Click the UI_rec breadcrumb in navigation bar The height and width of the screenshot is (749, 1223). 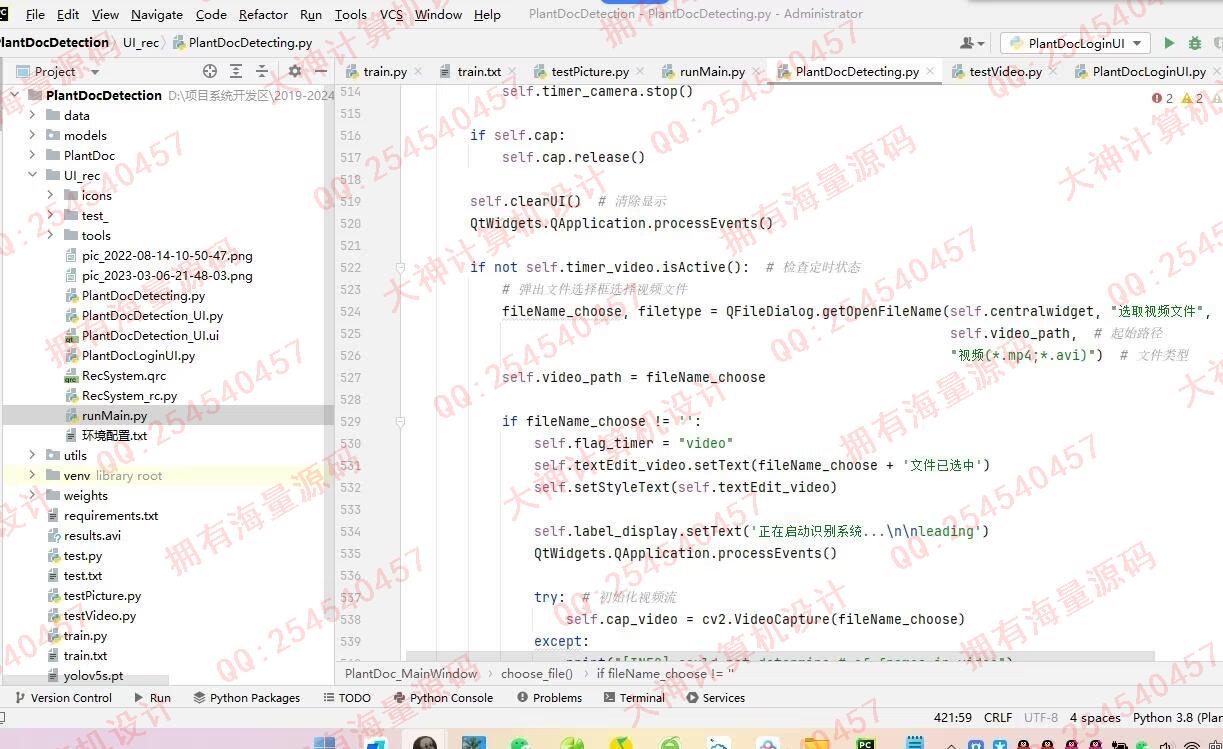[141, 43]
